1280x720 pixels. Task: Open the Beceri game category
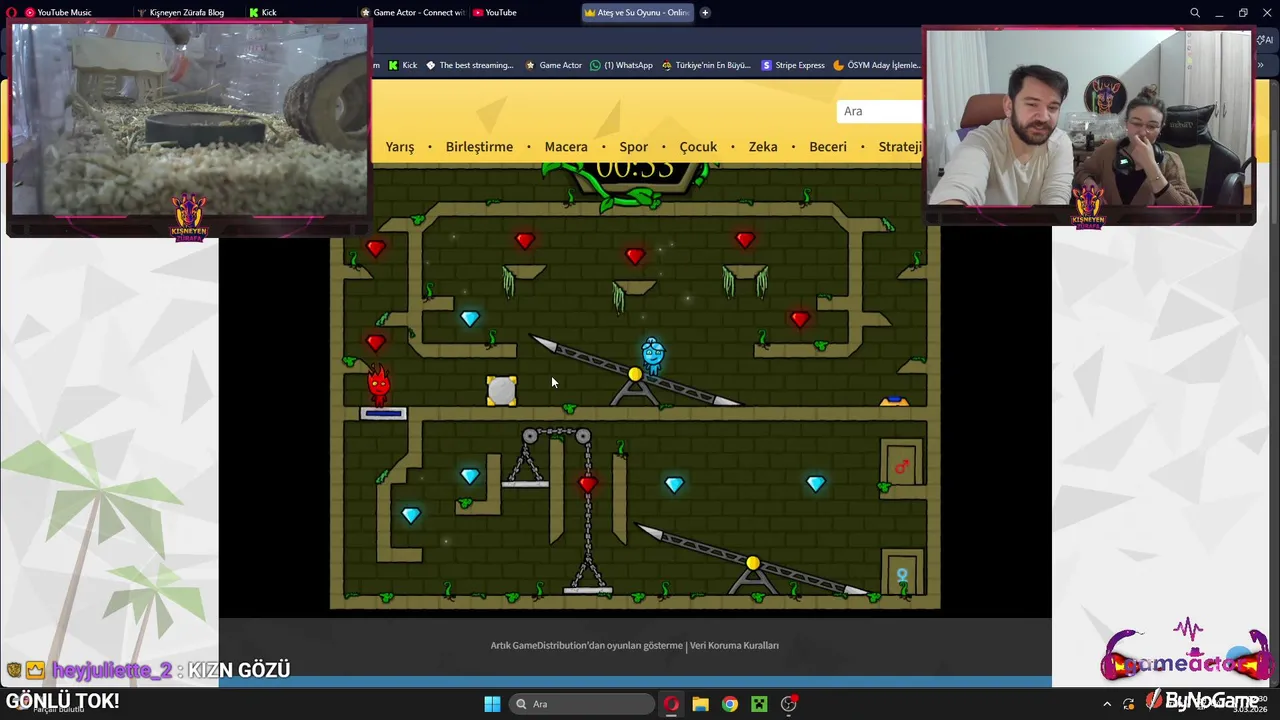[x=828, y=147]
